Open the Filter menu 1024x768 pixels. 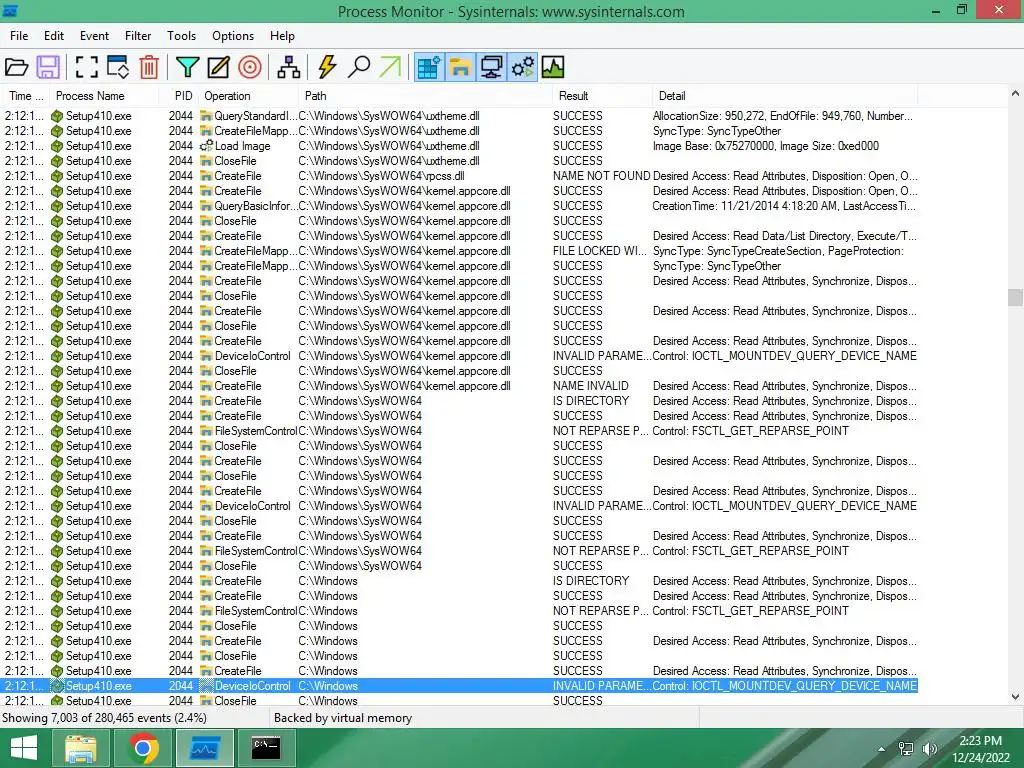[138, 36]
